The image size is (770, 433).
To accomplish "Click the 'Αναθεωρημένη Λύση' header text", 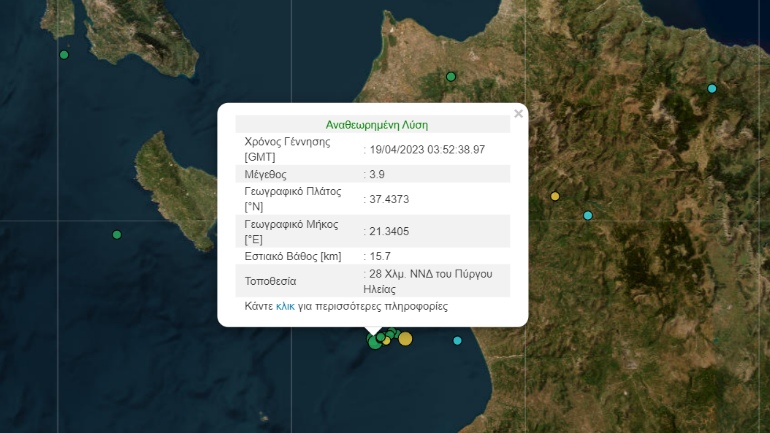I will coord(377,125).
